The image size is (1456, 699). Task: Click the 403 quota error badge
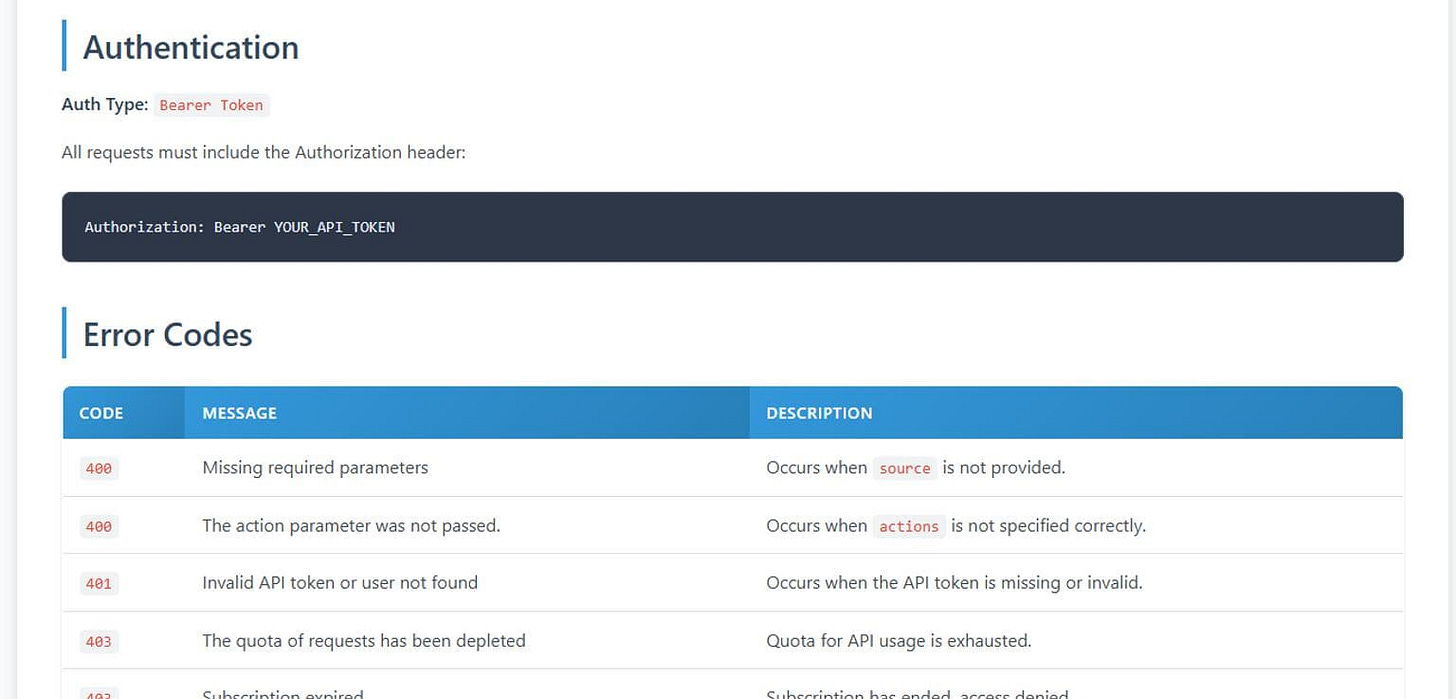98,641
